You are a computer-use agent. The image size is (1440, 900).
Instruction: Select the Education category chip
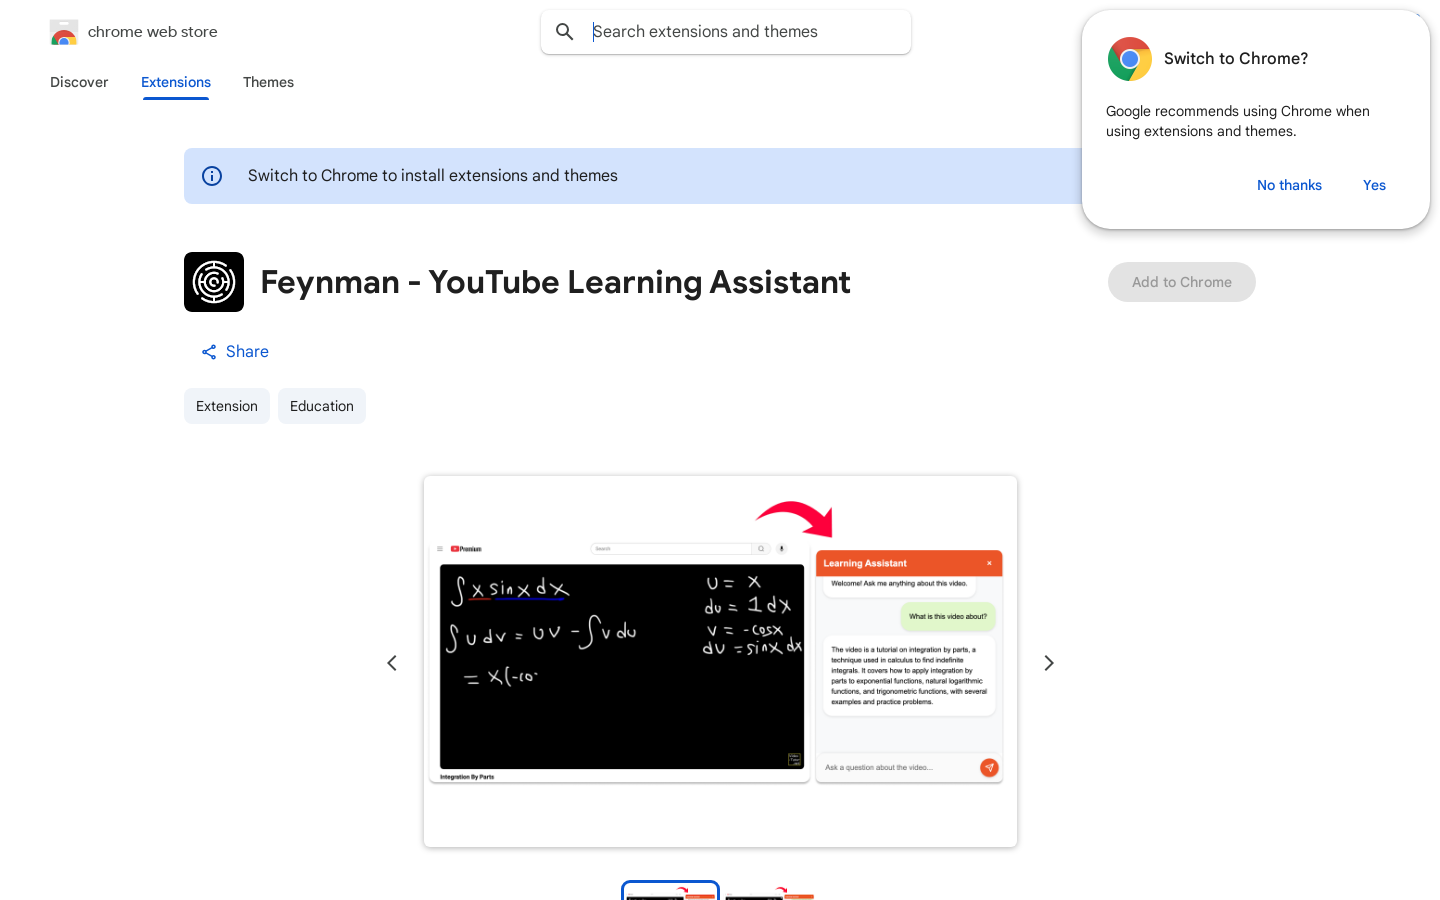pos(322,406)
